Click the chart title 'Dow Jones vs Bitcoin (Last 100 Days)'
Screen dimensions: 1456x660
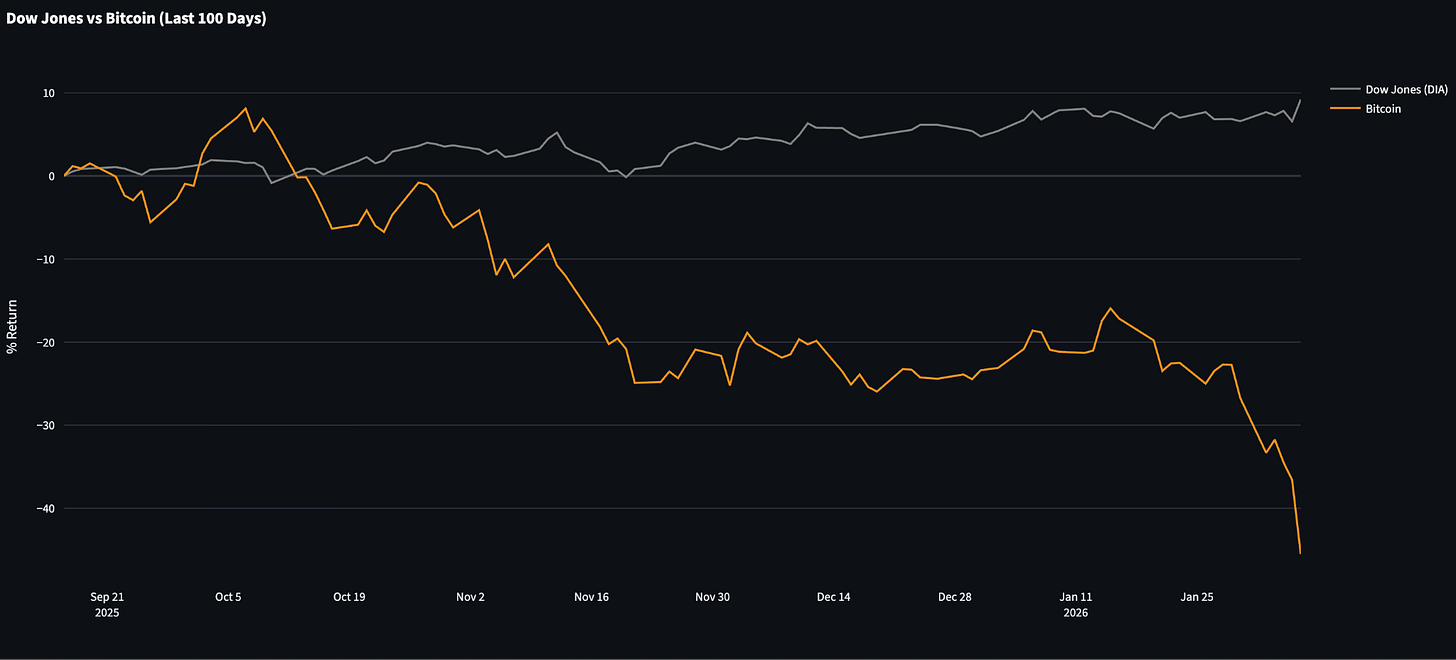point(137,18)
